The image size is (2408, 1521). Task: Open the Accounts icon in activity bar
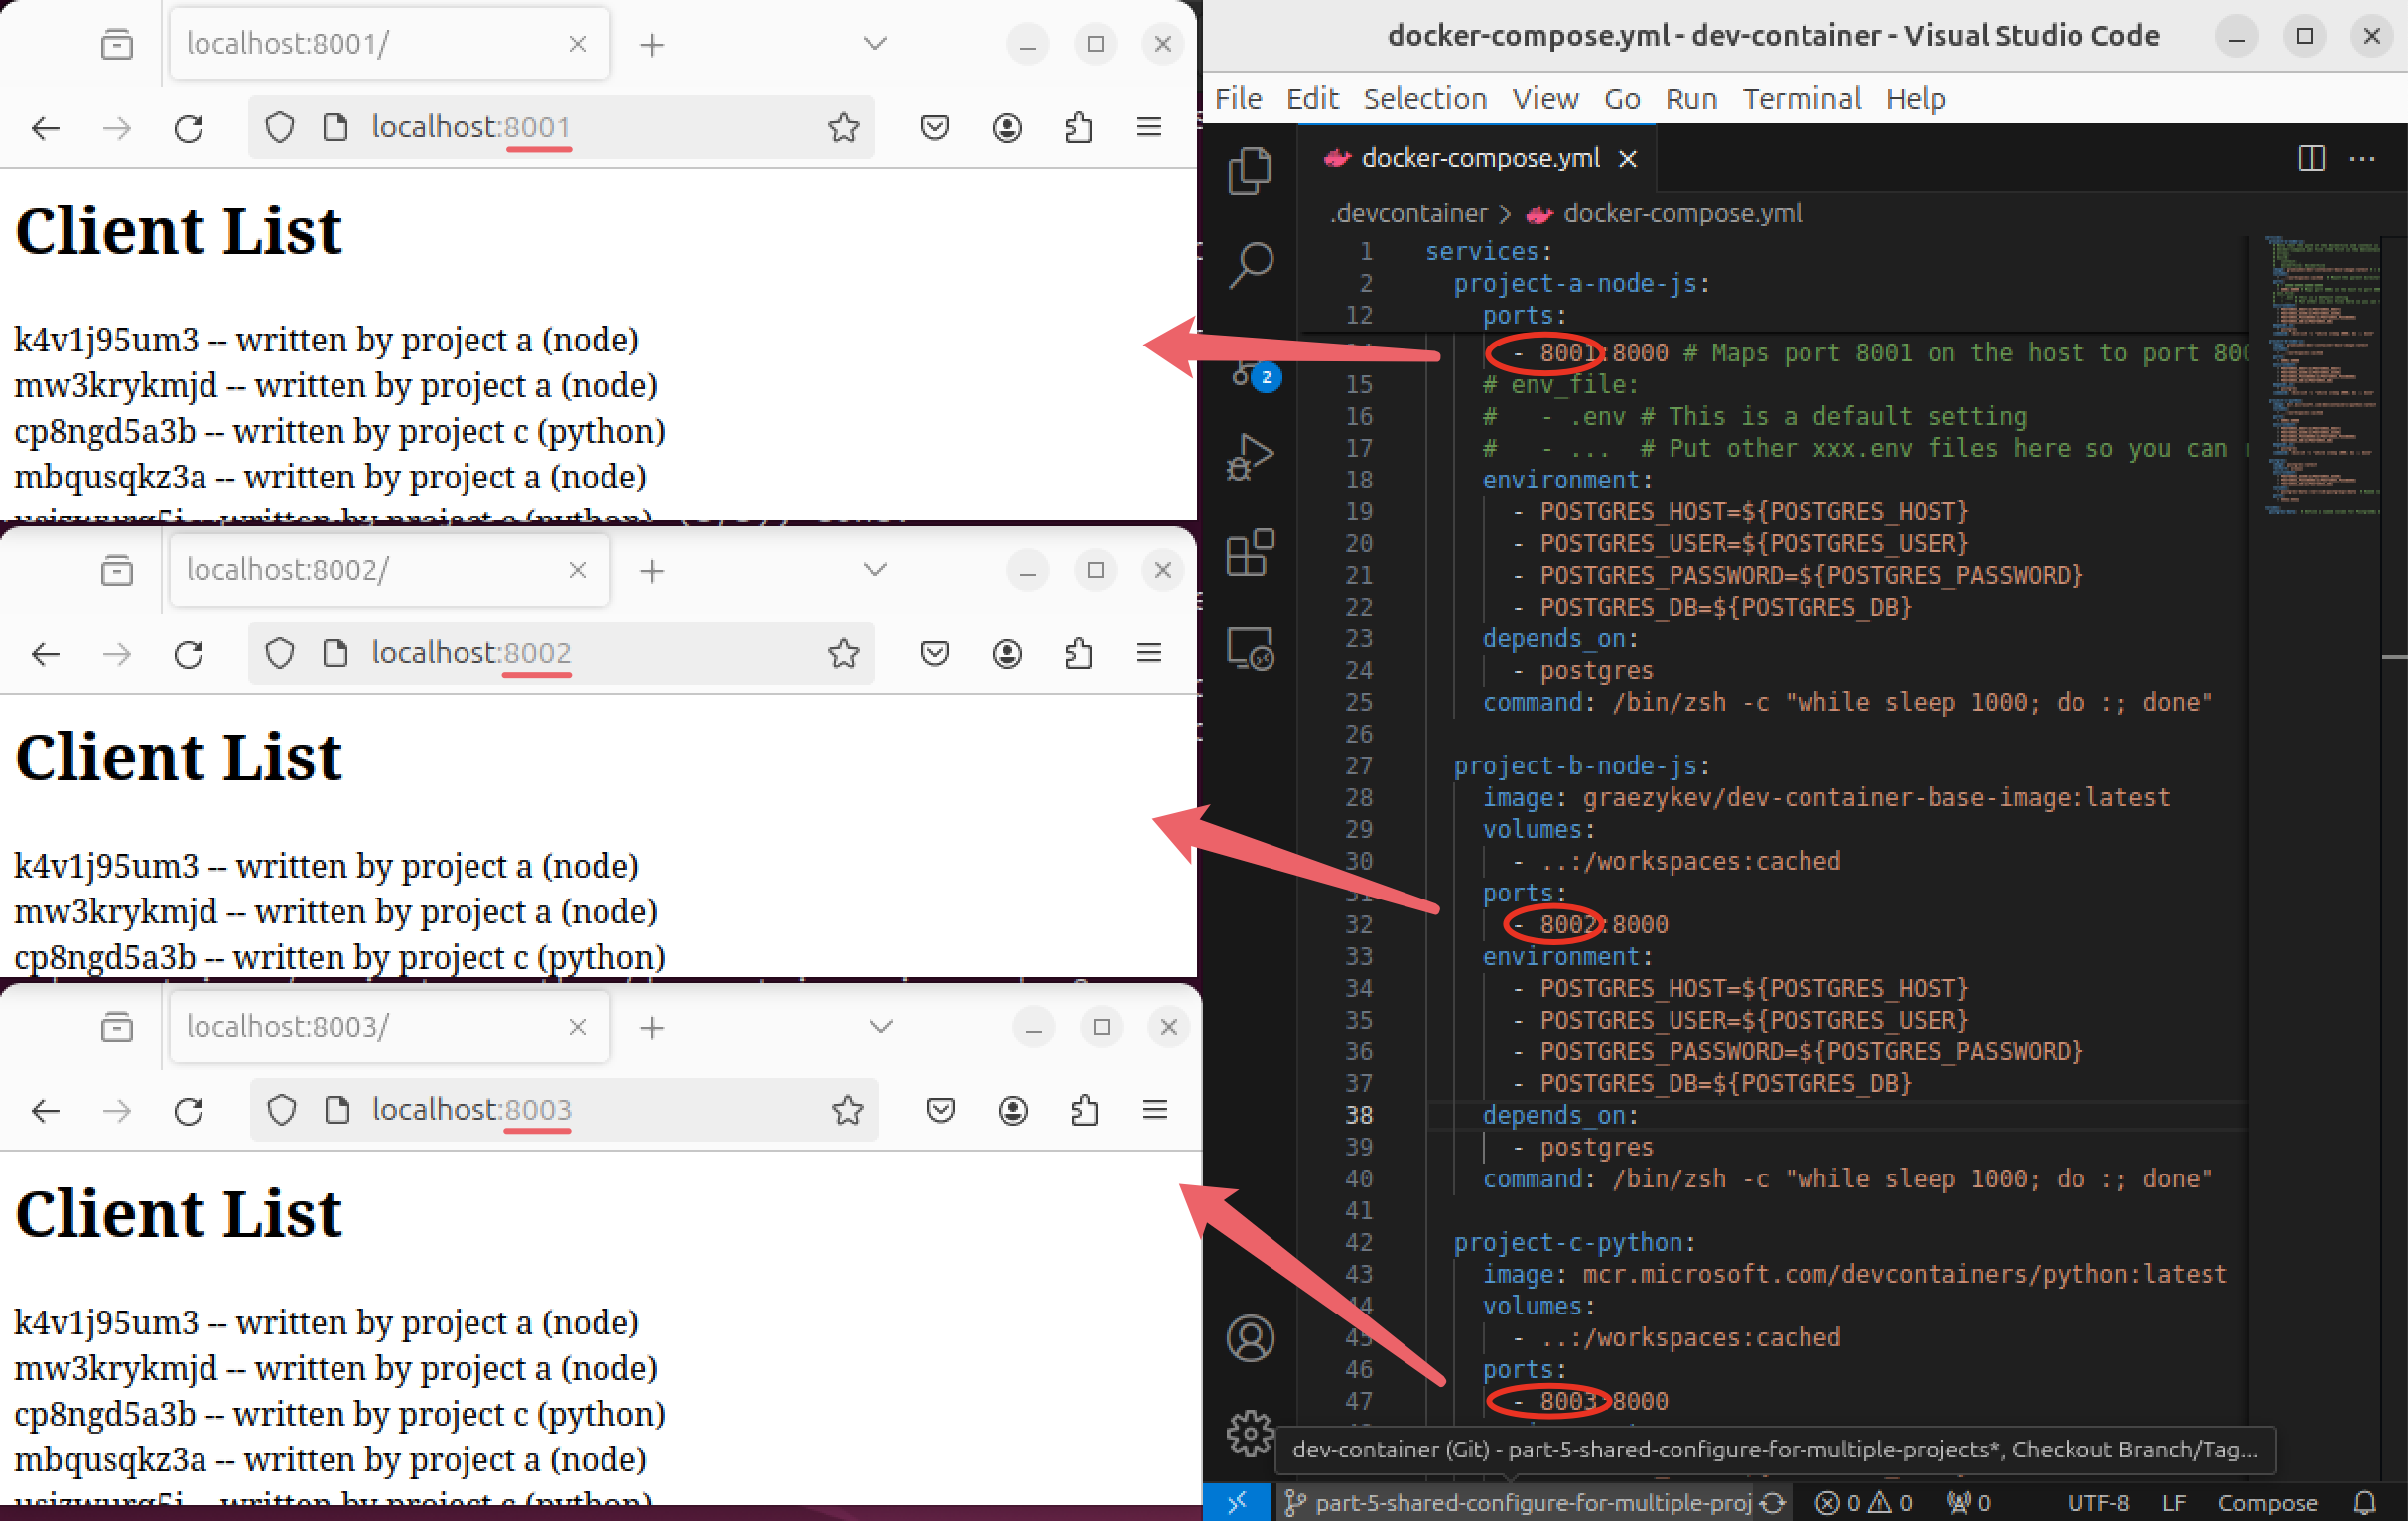[1249, 1338]
